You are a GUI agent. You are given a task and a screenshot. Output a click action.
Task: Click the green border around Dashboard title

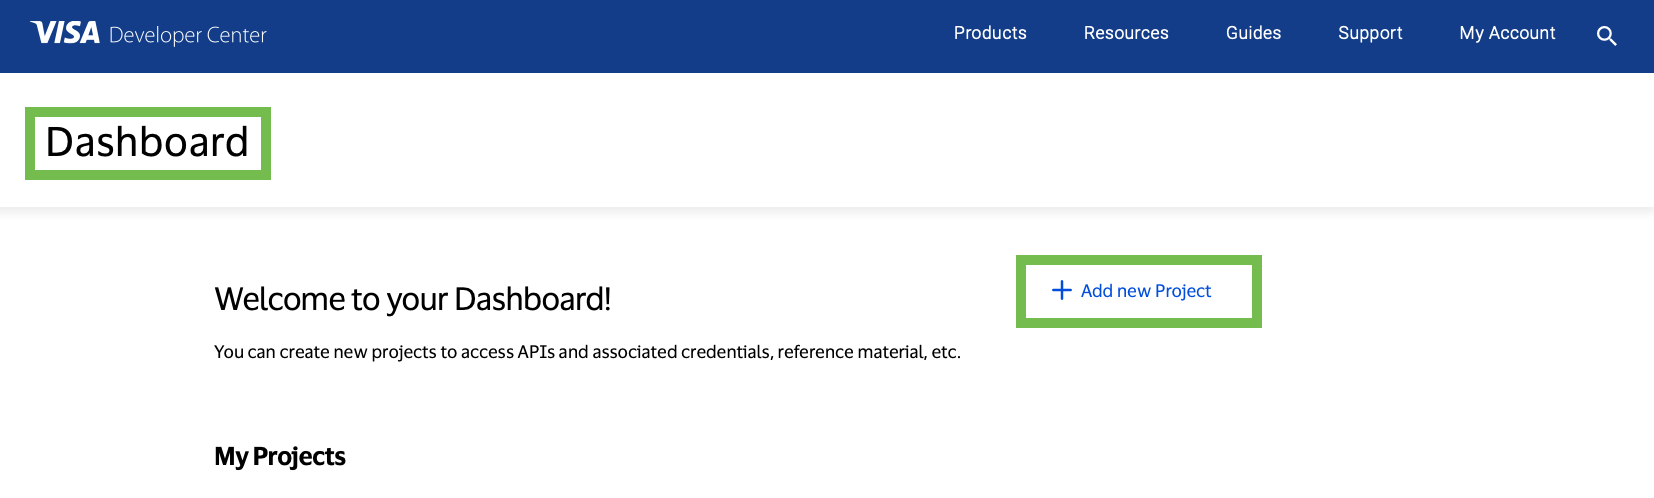(30, 143)
